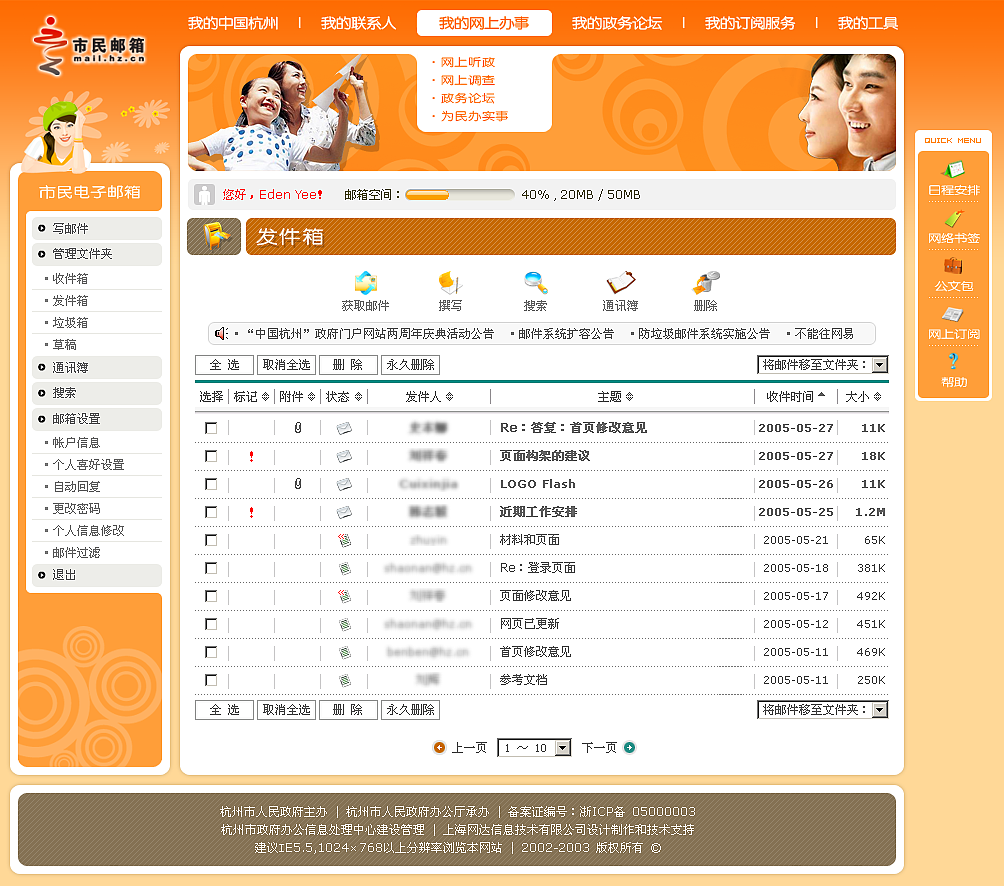Click the 取消全选 button
The height and width of the screenshot is (886, 1004).
click(x=286, y=365)
